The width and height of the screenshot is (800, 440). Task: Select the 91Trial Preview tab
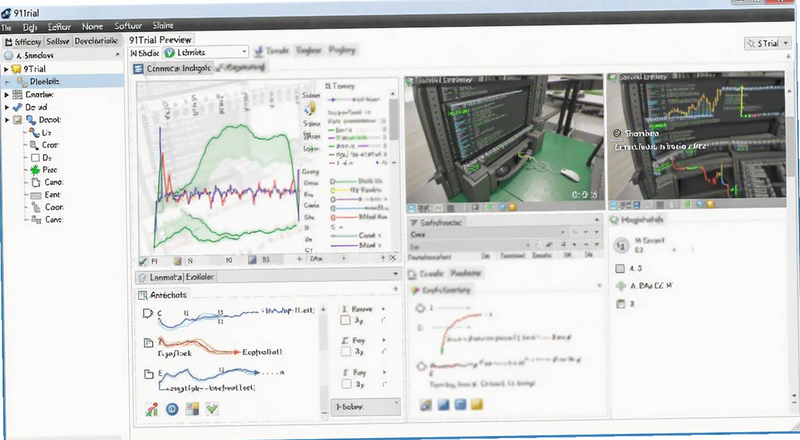[160, 40]
